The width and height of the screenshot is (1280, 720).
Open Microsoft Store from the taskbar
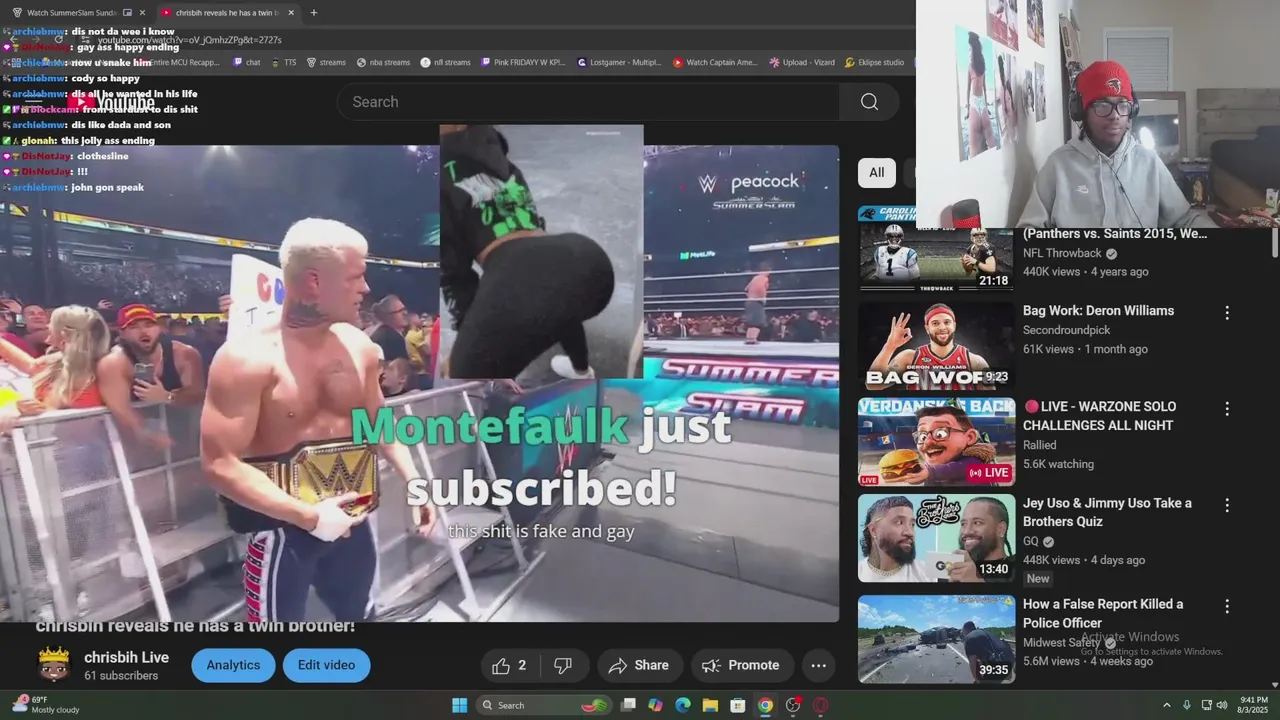tap(737, 705)
